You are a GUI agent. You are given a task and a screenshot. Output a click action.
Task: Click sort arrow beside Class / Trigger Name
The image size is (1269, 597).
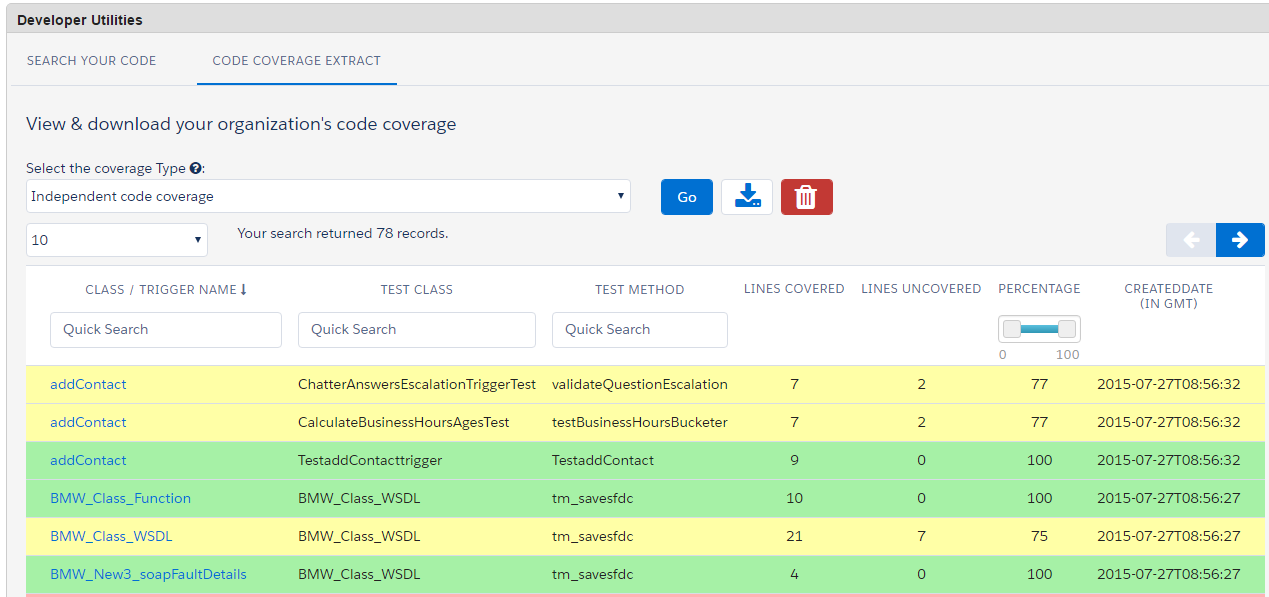point(243,289)
